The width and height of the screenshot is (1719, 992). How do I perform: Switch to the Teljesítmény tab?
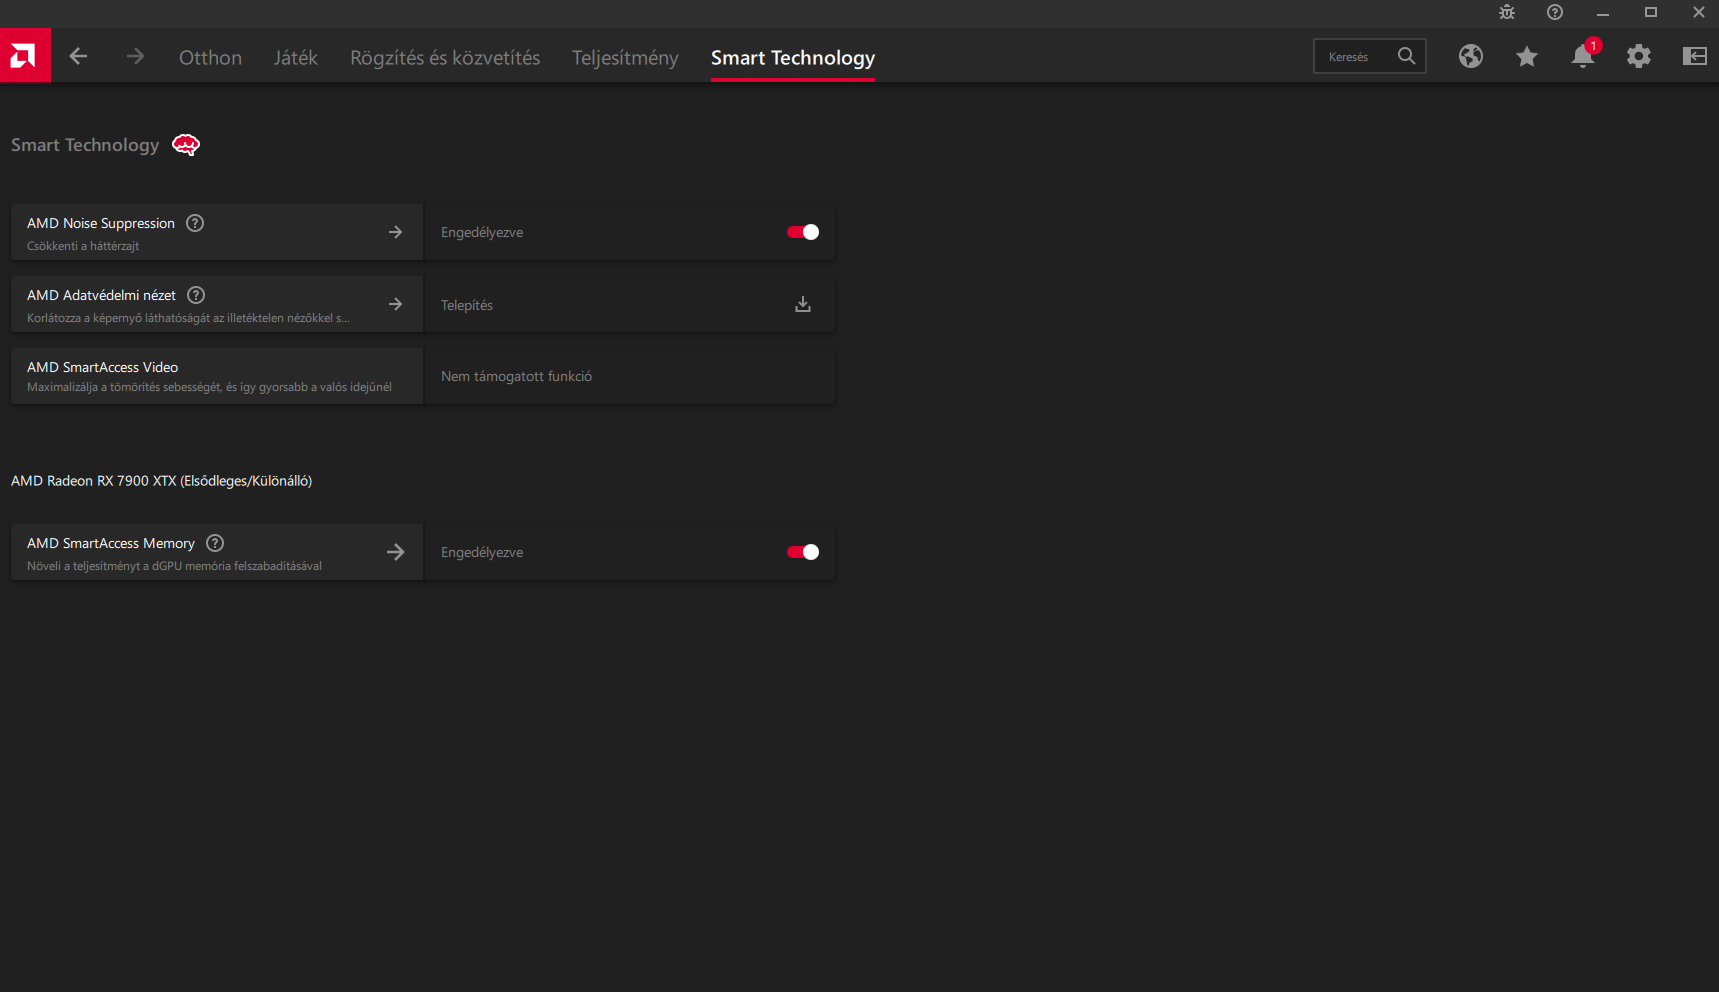coord(625,58)
